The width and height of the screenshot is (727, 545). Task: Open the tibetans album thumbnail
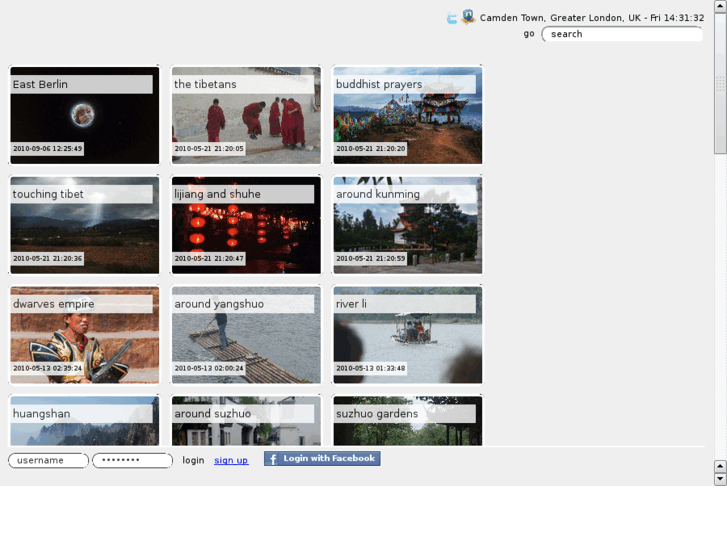pyautogui.click(x=246, y=116)
